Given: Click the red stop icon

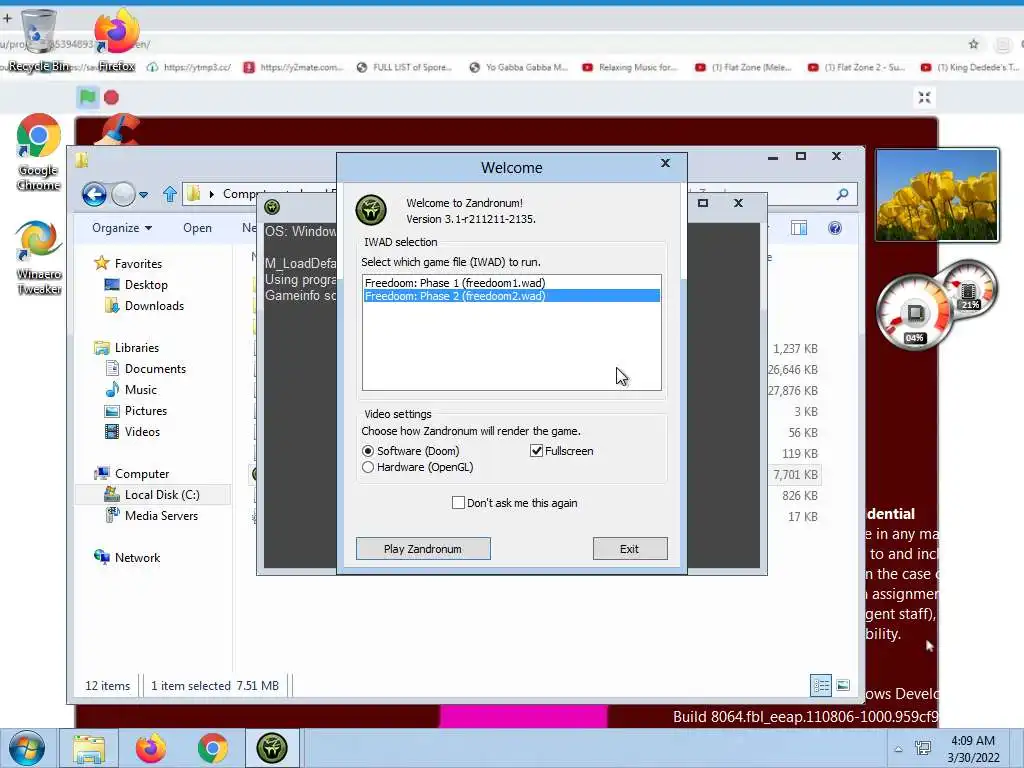Looking at the screenshot, I should coord(112,97).
